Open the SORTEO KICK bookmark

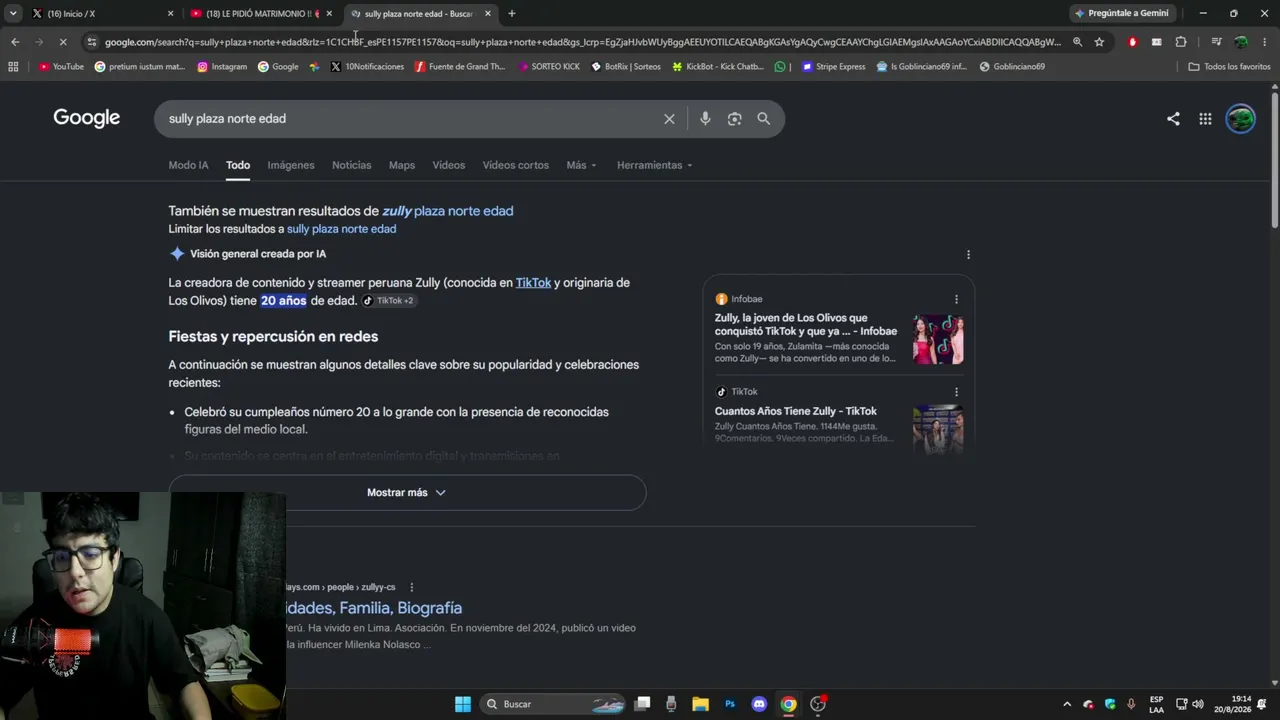tap(549, 67)
